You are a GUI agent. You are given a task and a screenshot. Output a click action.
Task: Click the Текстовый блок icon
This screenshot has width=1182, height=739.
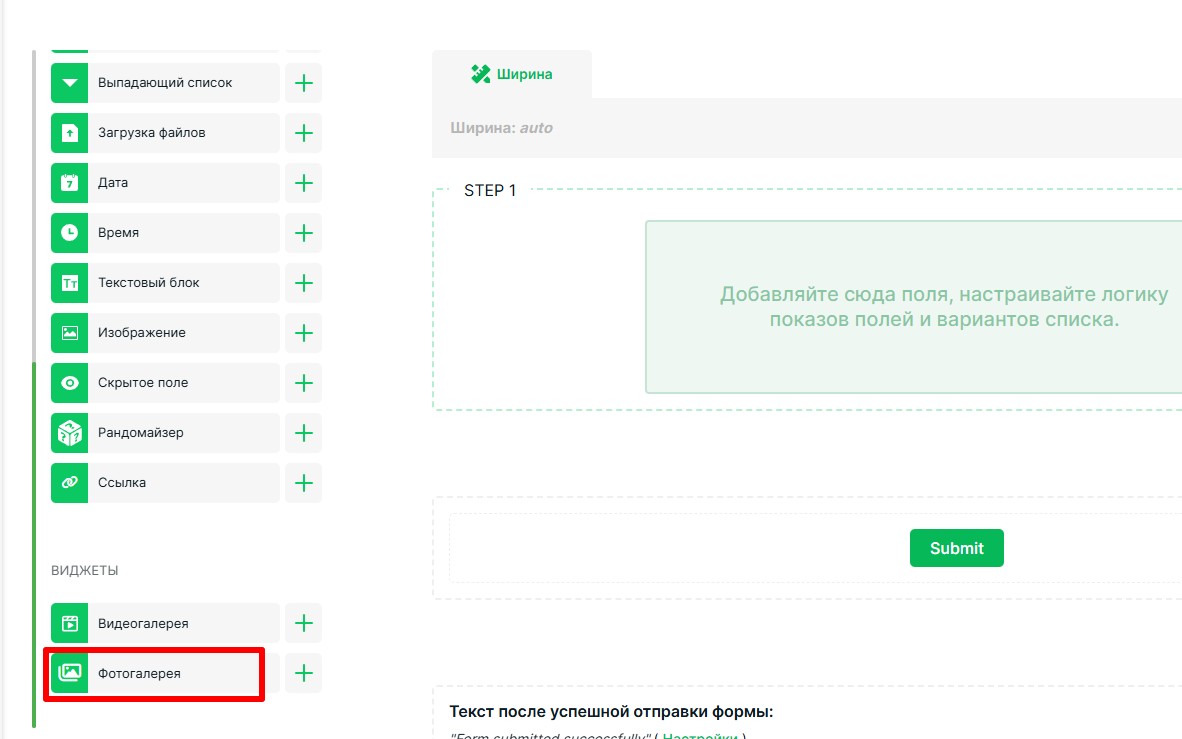click(x=70, y=283)
